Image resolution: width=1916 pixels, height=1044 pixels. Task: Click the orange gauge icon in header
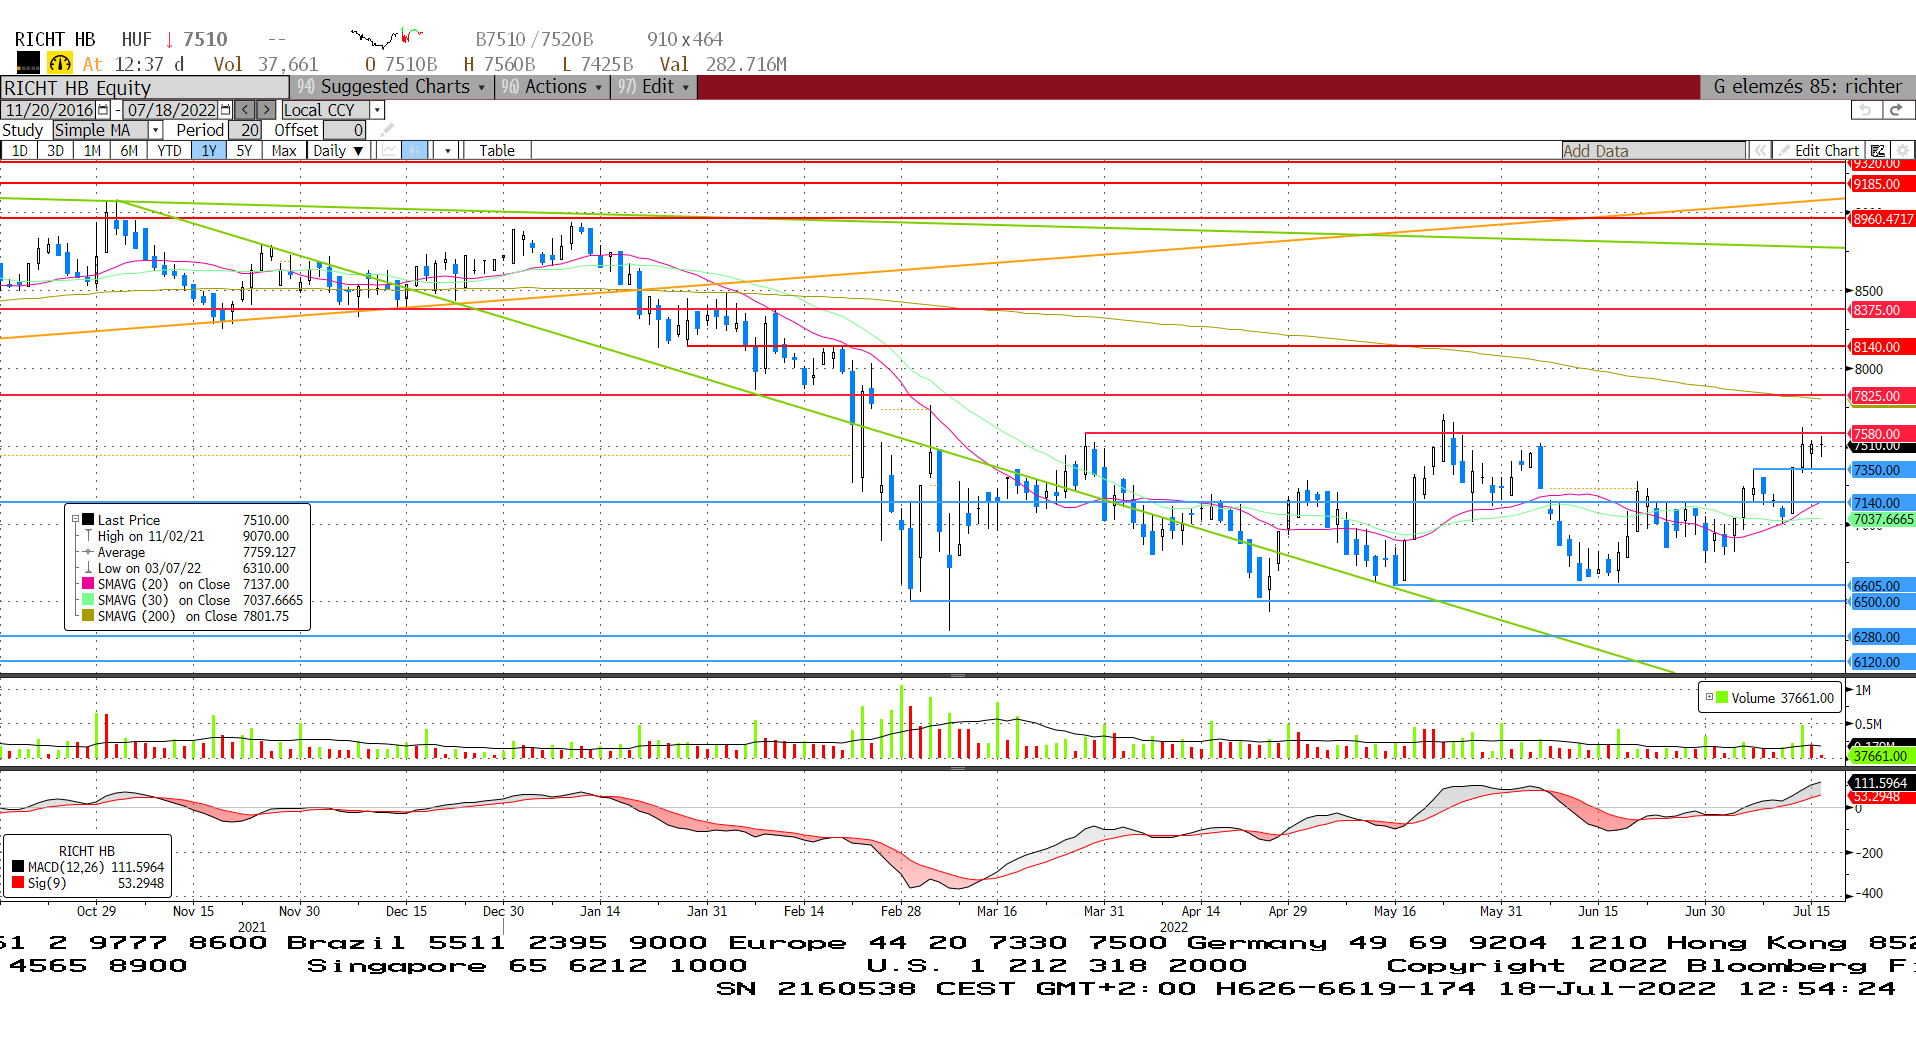pyautogui.click(x=60, y=64)
